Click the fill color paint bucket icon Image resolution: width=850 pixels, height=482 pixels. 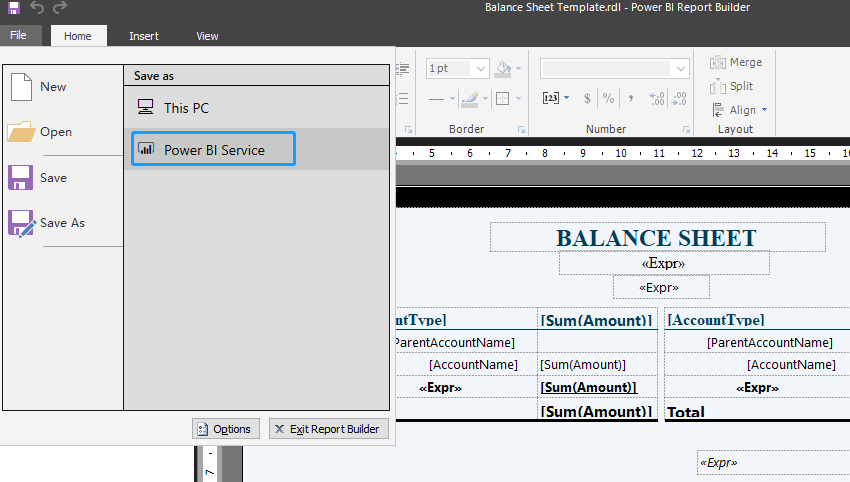[x=504, y=68]
